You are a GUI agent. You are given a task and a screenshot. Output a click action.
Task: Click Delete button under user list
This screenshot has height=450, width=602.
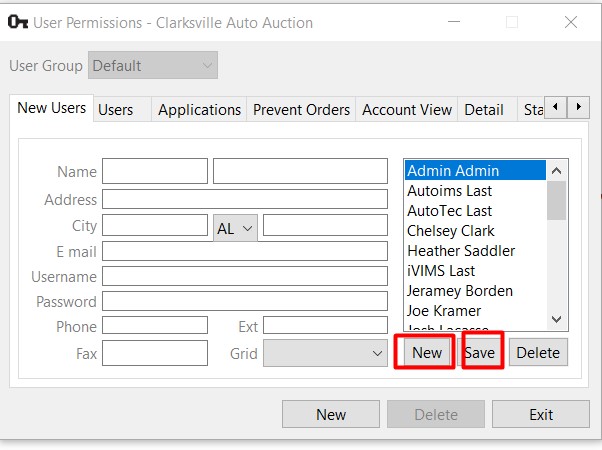pyautogui.click(x=538, y=353)
